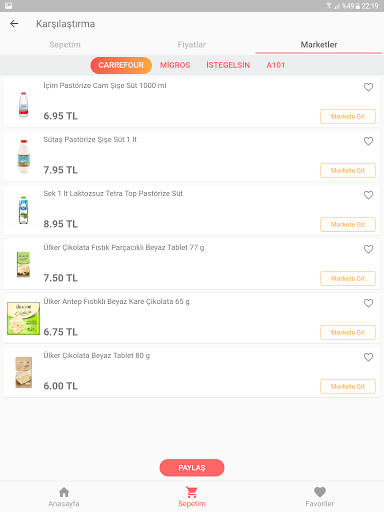Select the A101 market filter
Screen dimensions: 384x512
click(276, 65)
